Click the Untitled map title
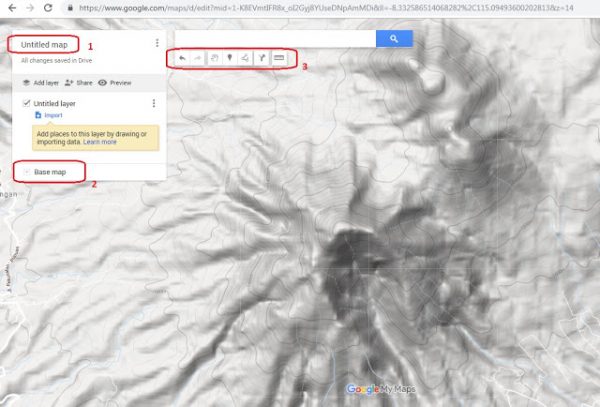Image resolution: width=600 pixels, height=407 pixels. pyautogui.click(x=44, y=45)
